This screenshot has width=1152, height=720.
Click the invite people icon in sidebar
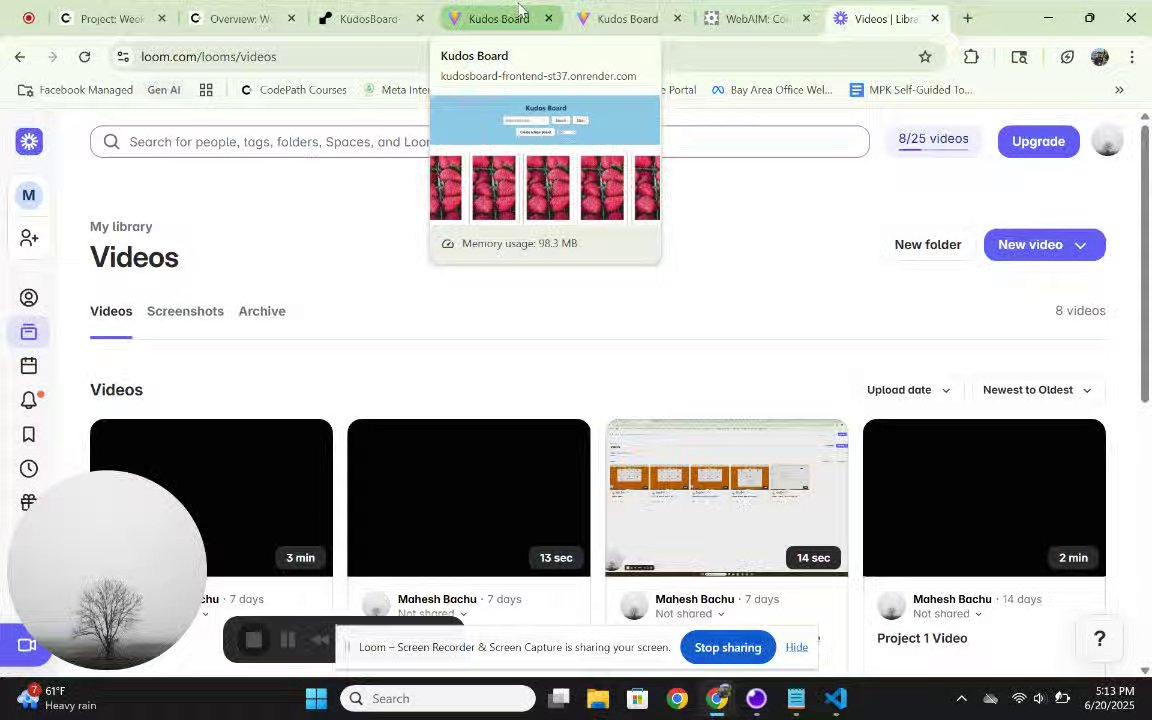click(x=29, y=238)
